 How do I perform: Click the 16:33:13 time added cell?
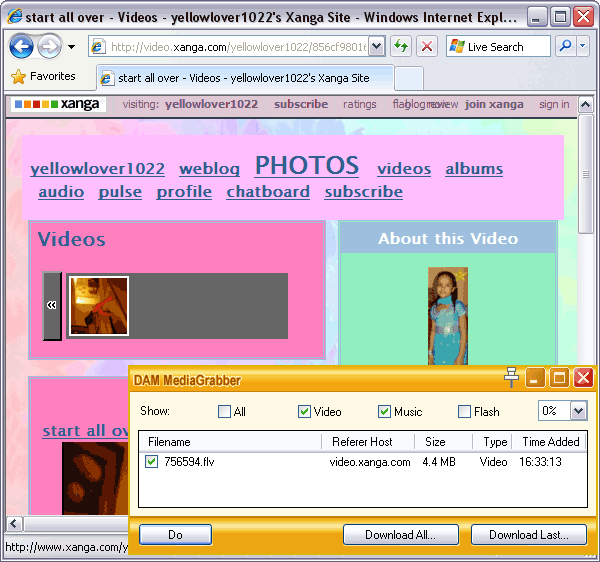(540, 462)
